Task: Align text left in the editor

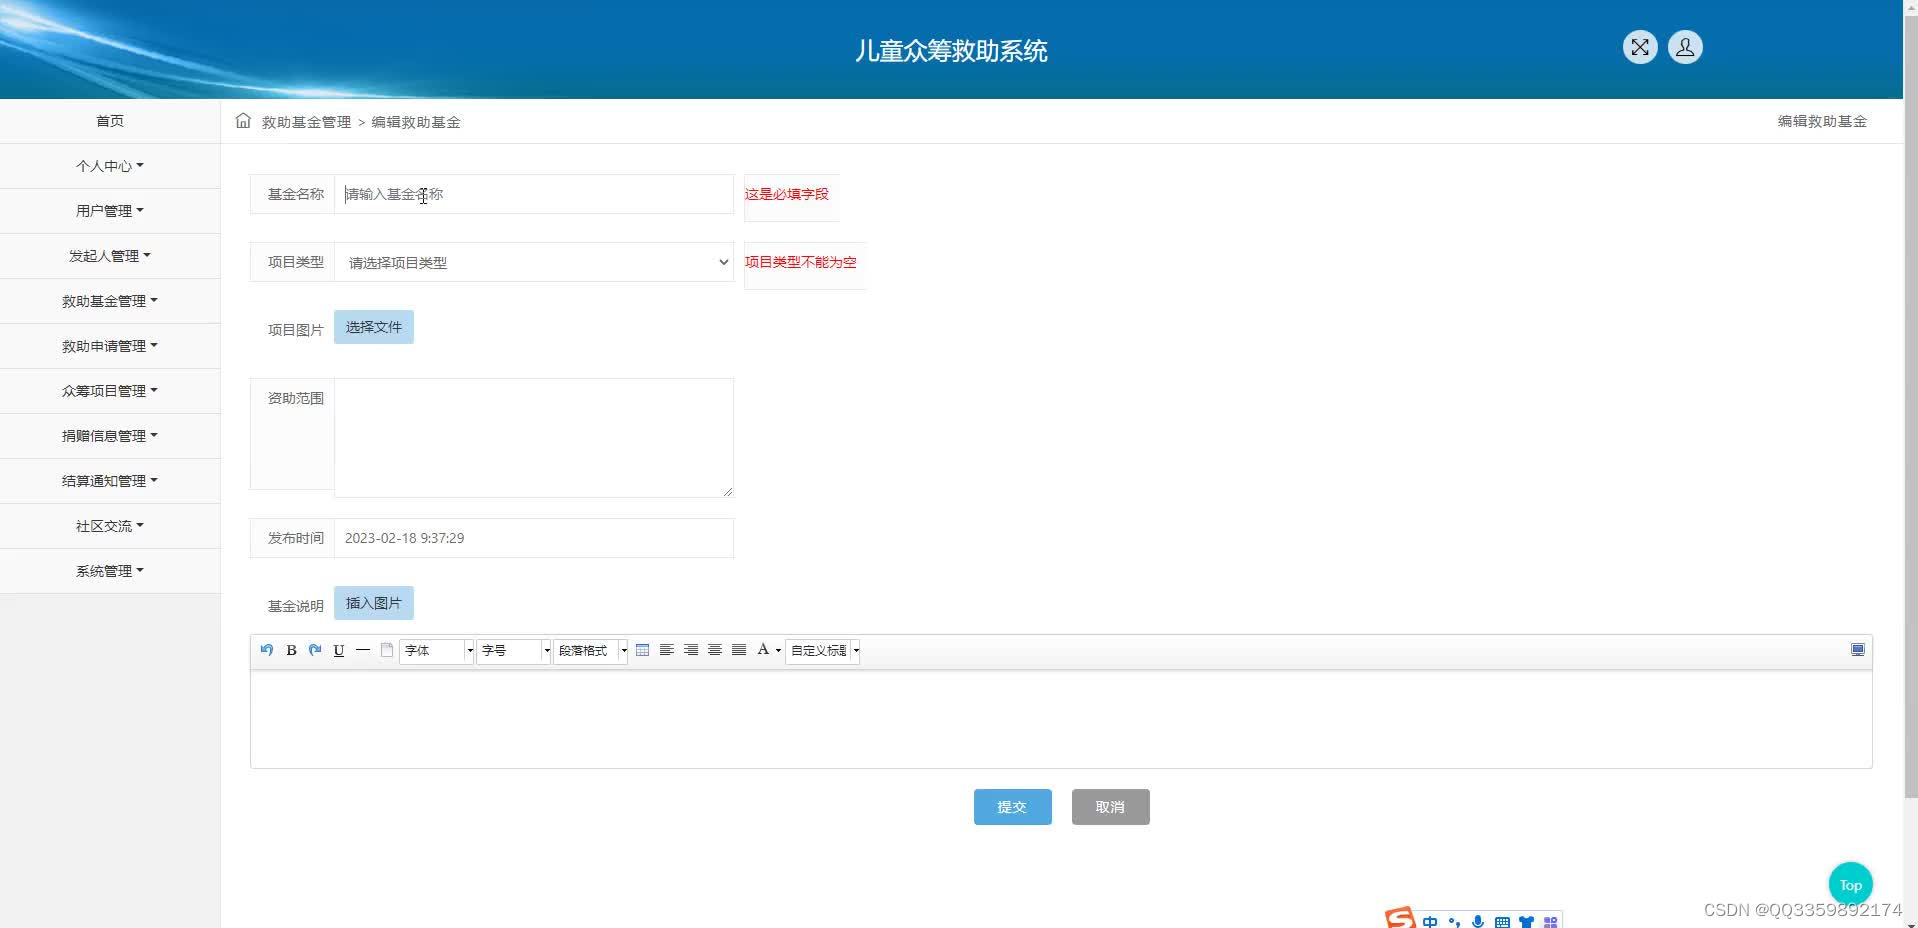Action: point(667,650)
